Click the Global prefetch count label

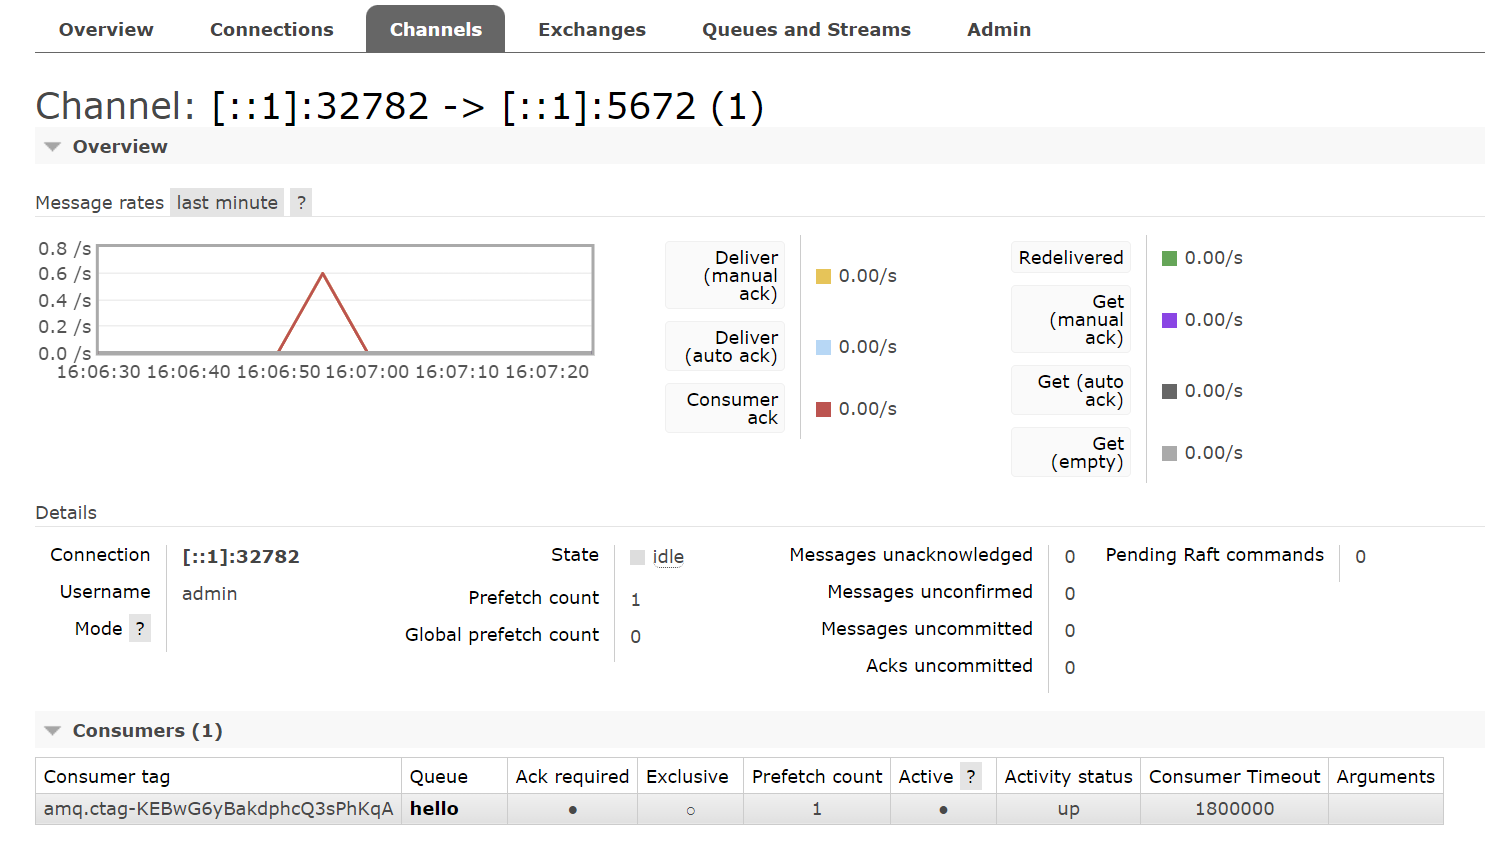(502, 634)
